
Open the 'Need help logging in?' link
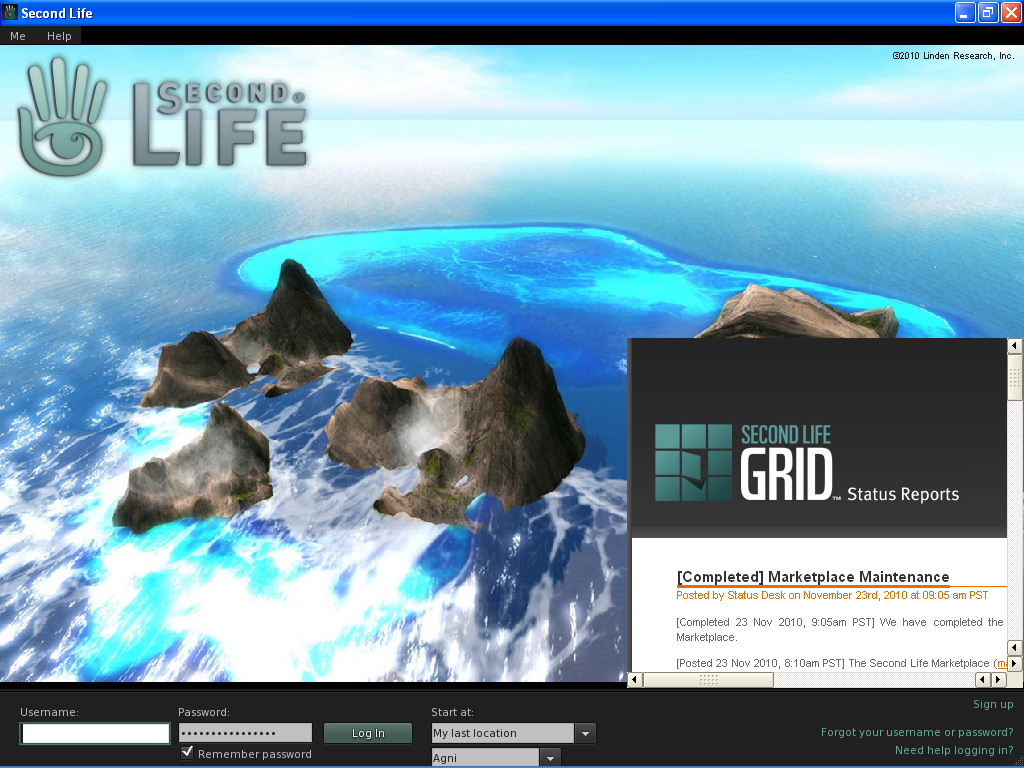tap(953, 750)
